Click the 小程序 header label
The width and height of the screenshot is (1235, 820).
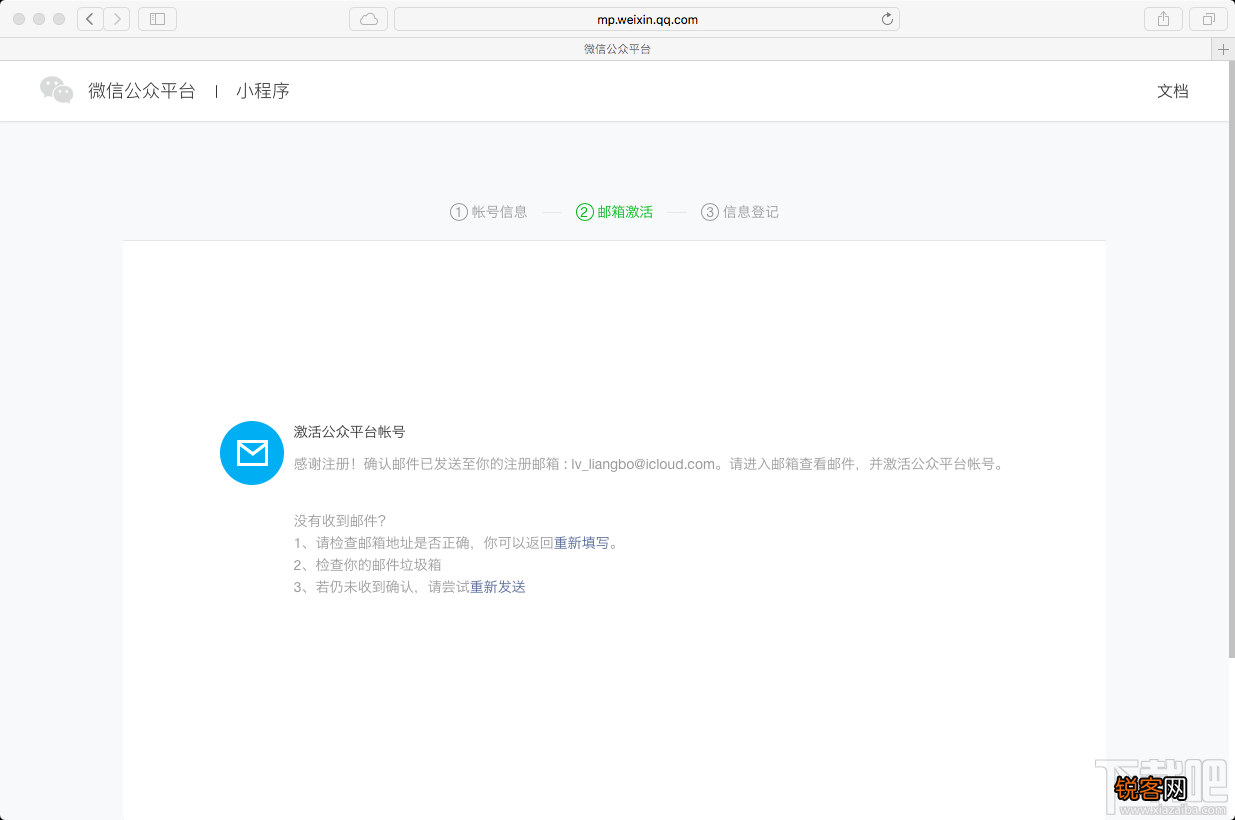pyautogui.click(x=263, y=91)
